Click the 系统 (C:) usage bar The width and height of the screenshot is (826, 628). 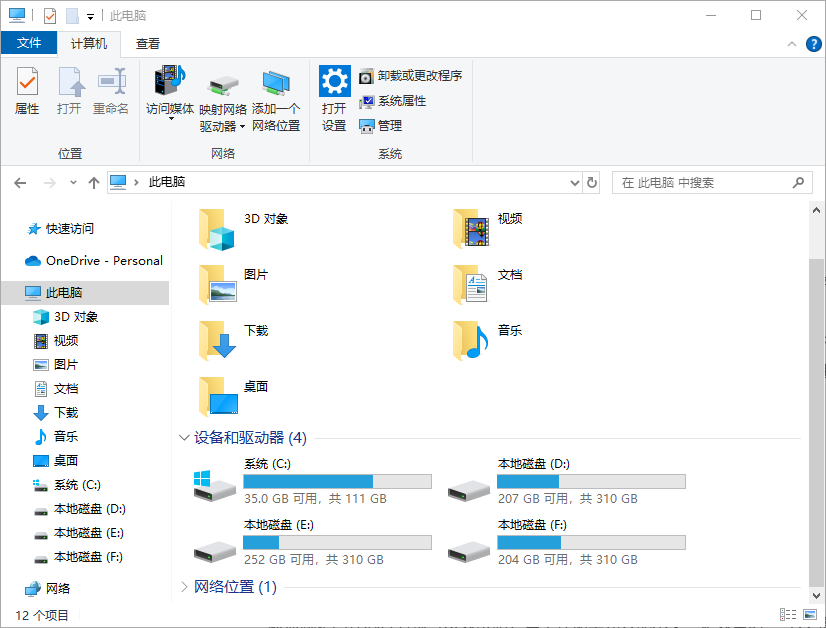tap(337, 481)
